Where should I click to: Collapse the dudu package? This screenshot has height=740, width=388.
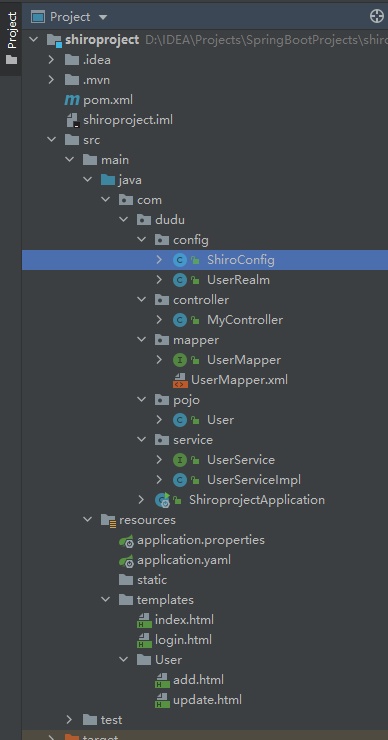123,219
